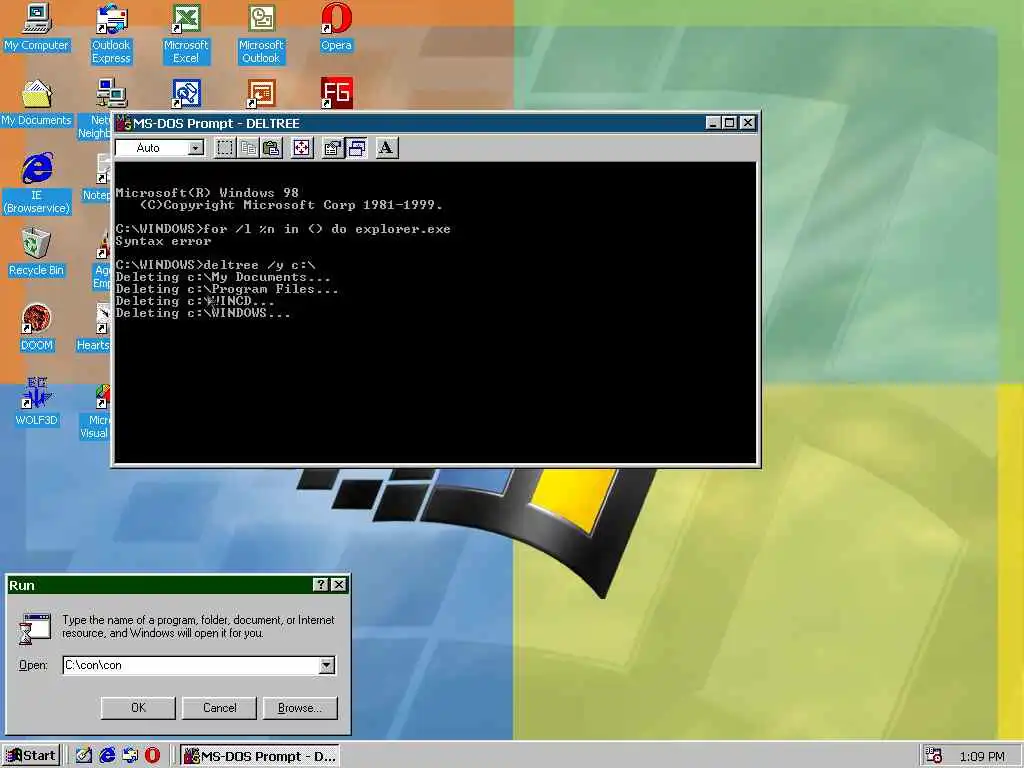The width and height of the screenshot is (1024, 768).
Task: Click the 'Syntax error' line in console
Action: 163,241
